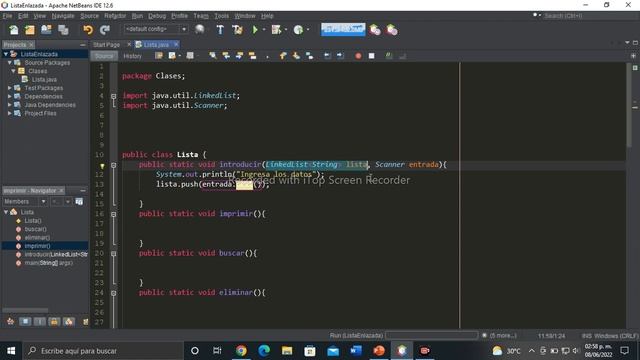Collapse the Source Packages node
Viewport: 640px width, 360px height.
[x=10, y=62]
